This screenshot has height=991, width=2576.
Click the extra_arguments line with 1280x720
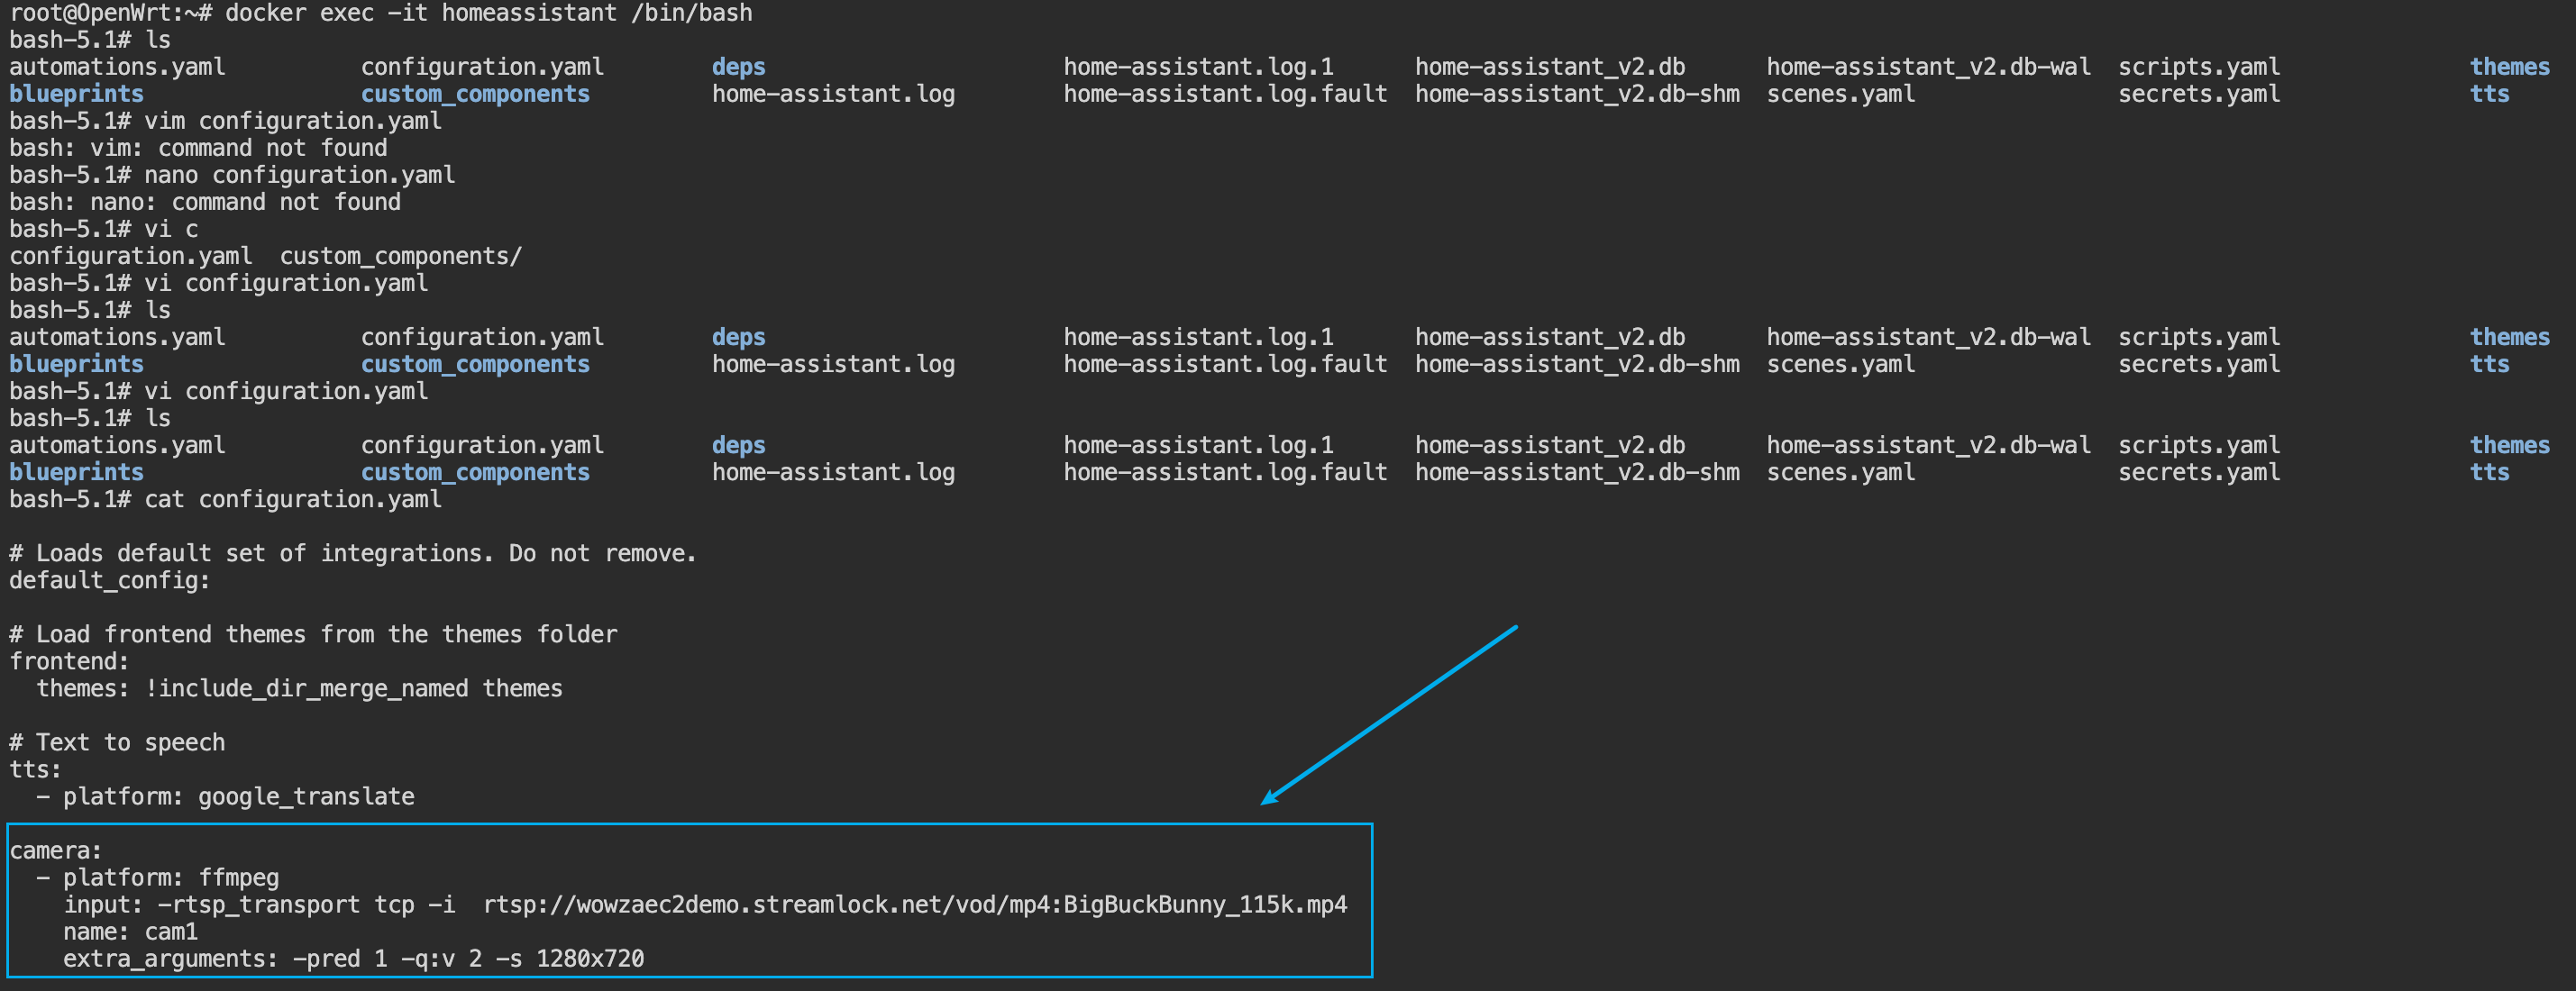(x=353, y=958)
